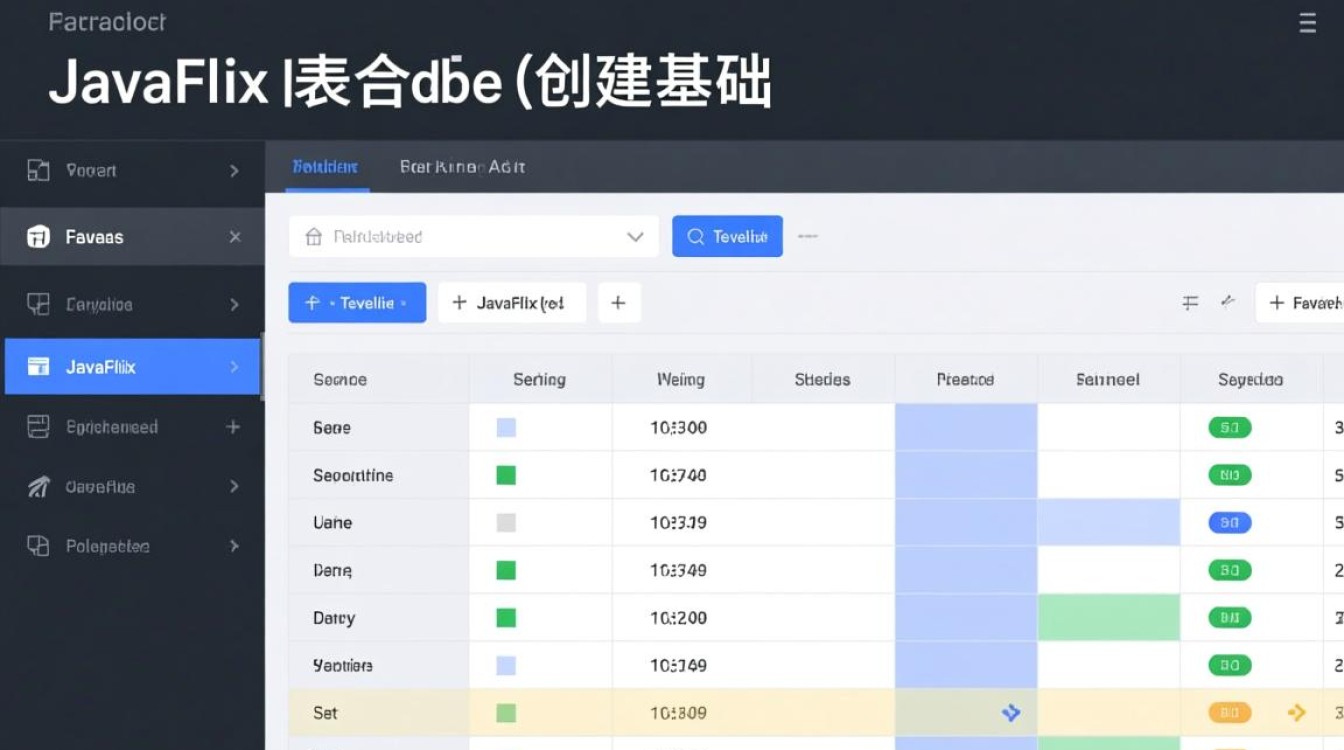1344x750 pixels.
Task: Select the Brat Kineo Adit tab
Action: pos(461,166)
